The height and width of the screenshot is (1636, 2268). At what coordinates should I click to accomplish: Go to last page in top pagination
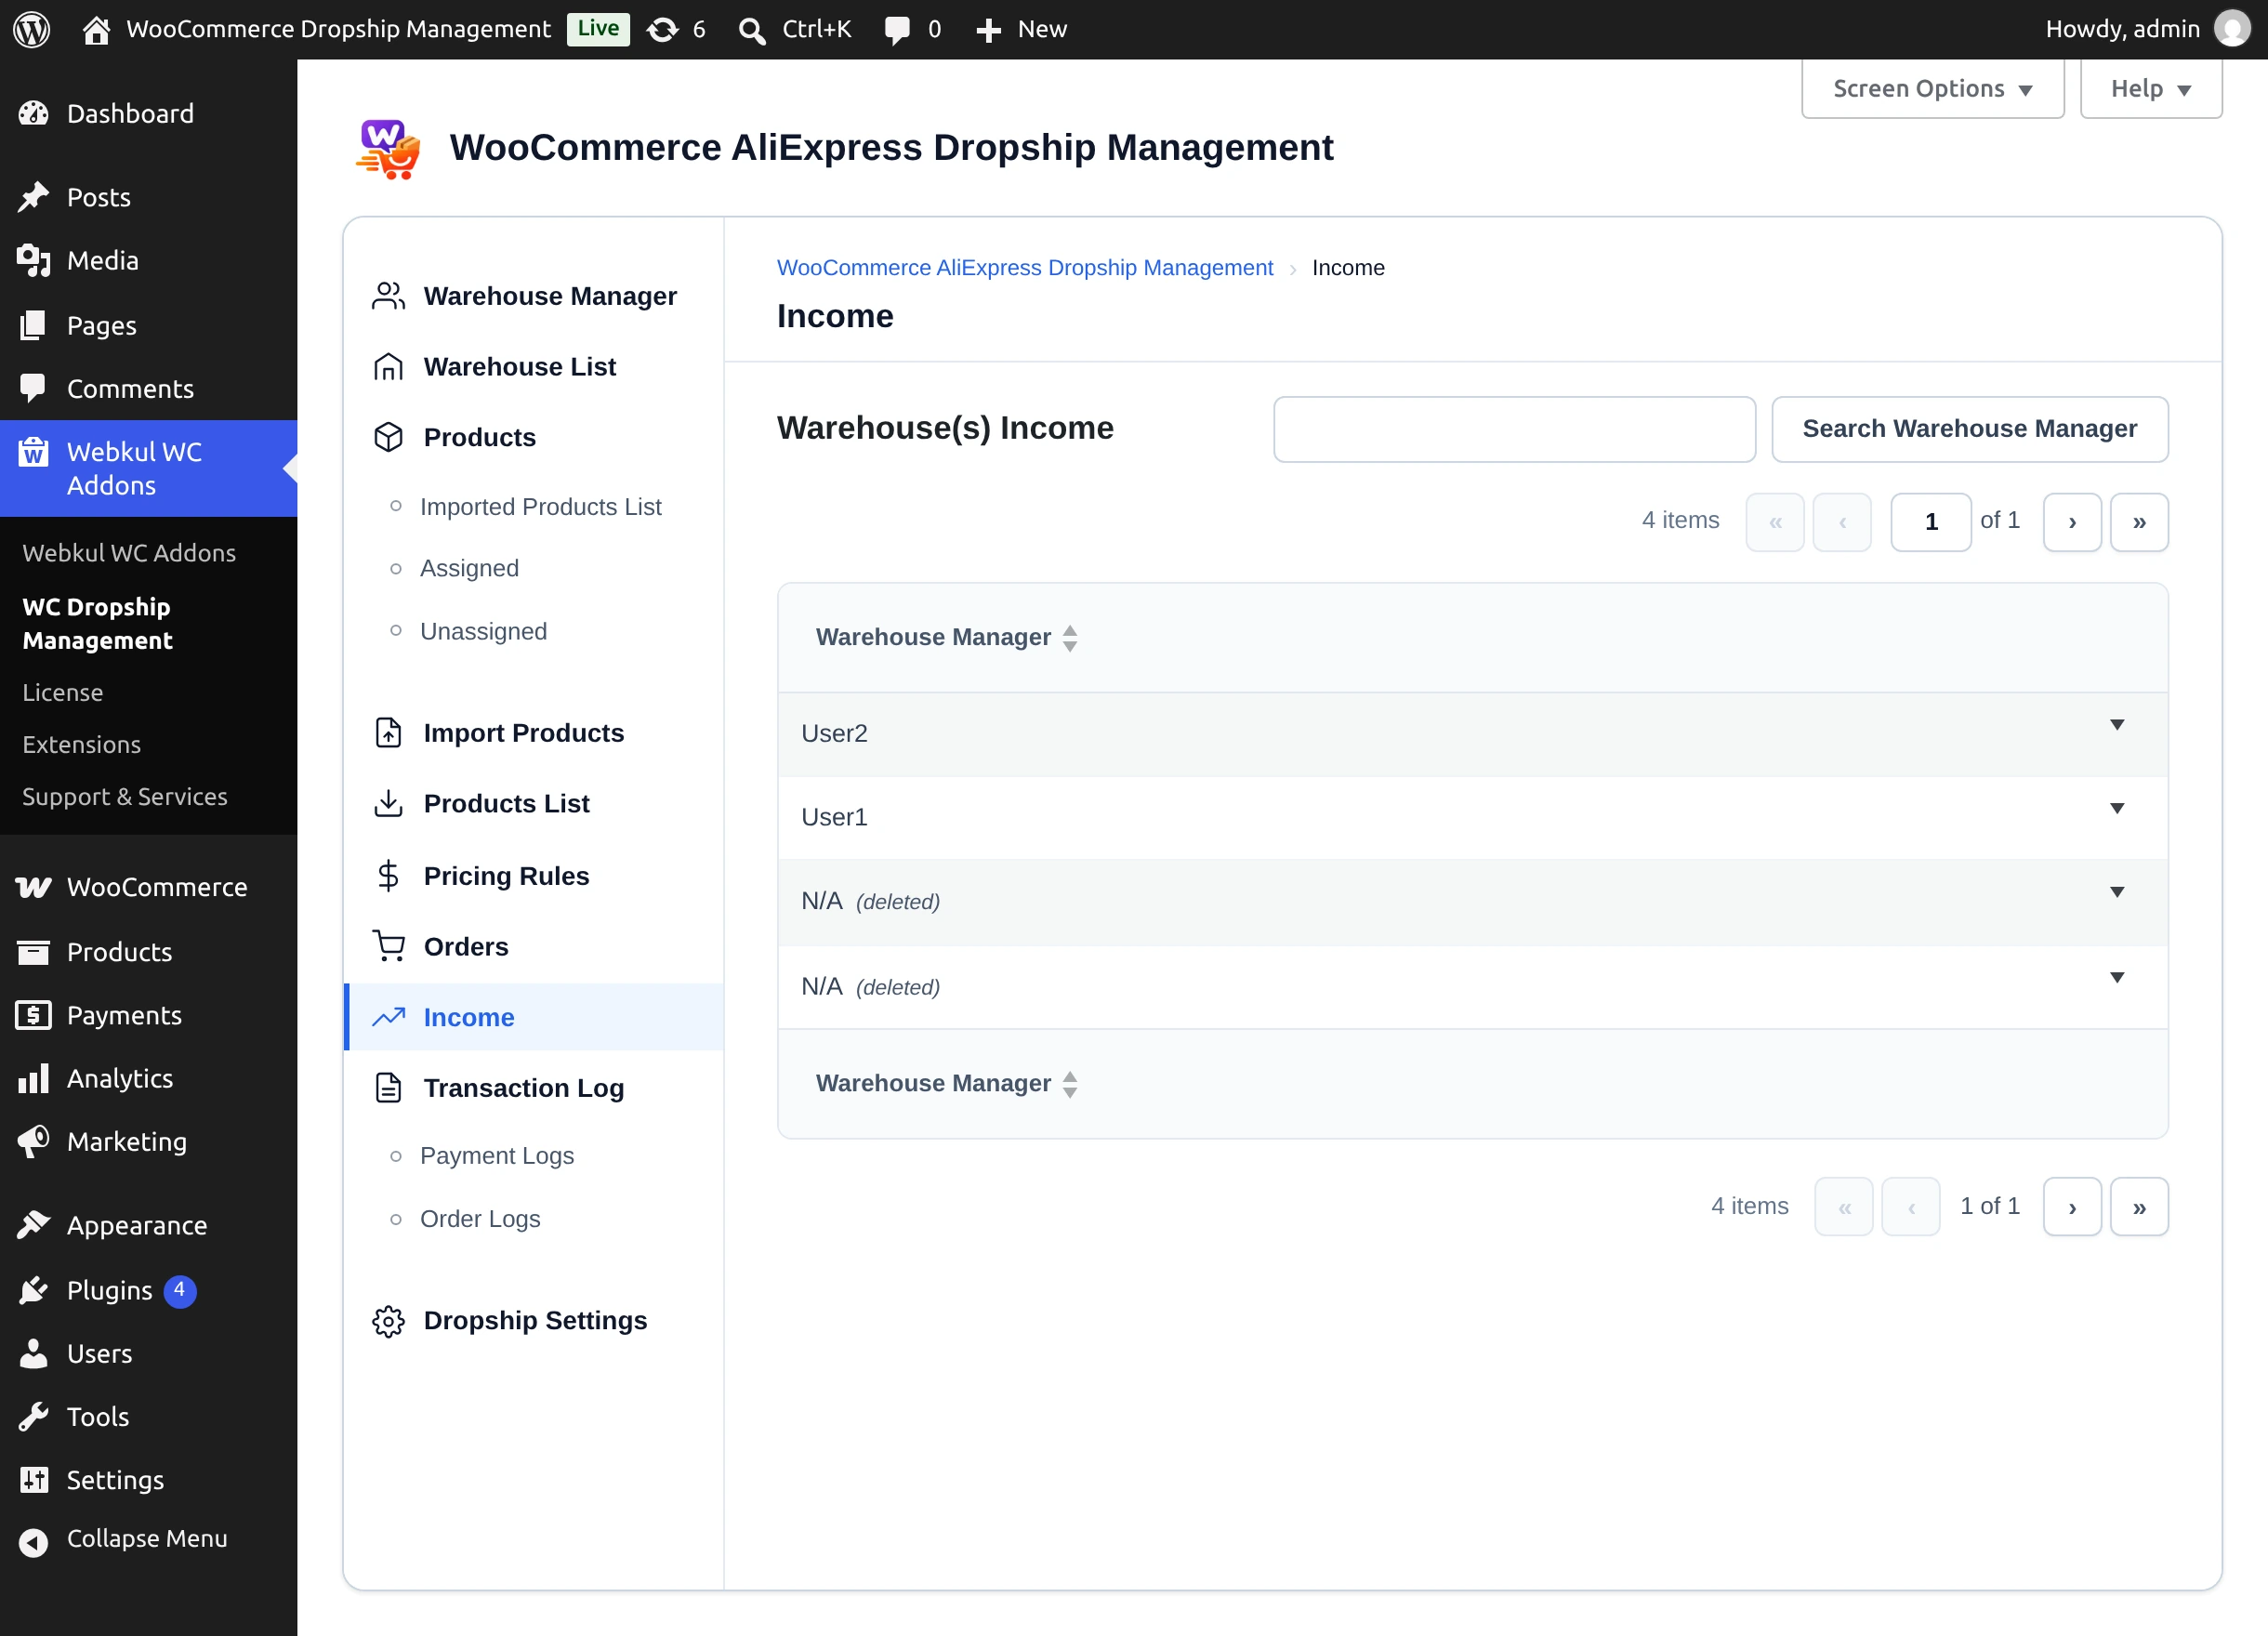[2139, 522]
